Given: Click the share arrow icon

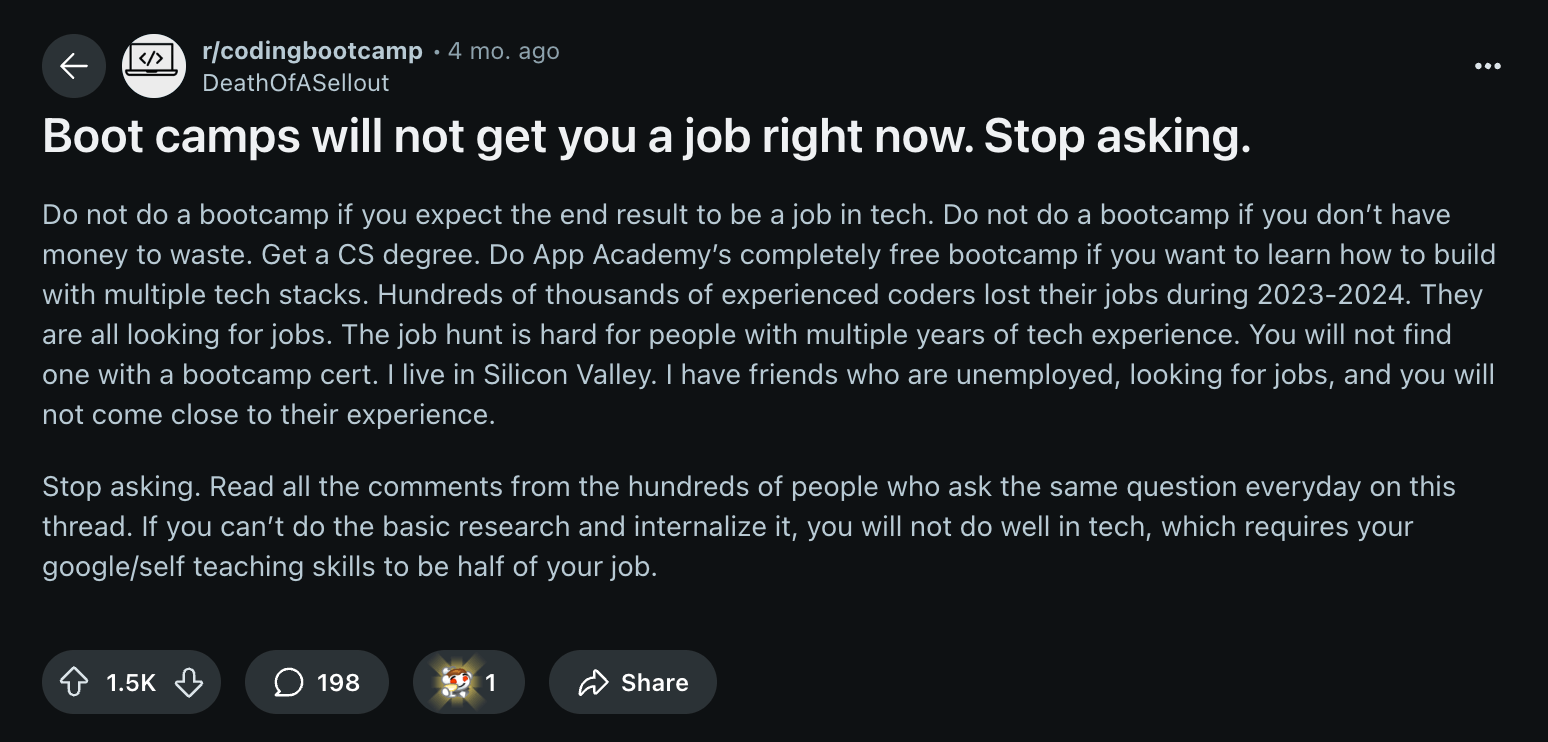Looking at the screenshot, I should tap(594, 682).
